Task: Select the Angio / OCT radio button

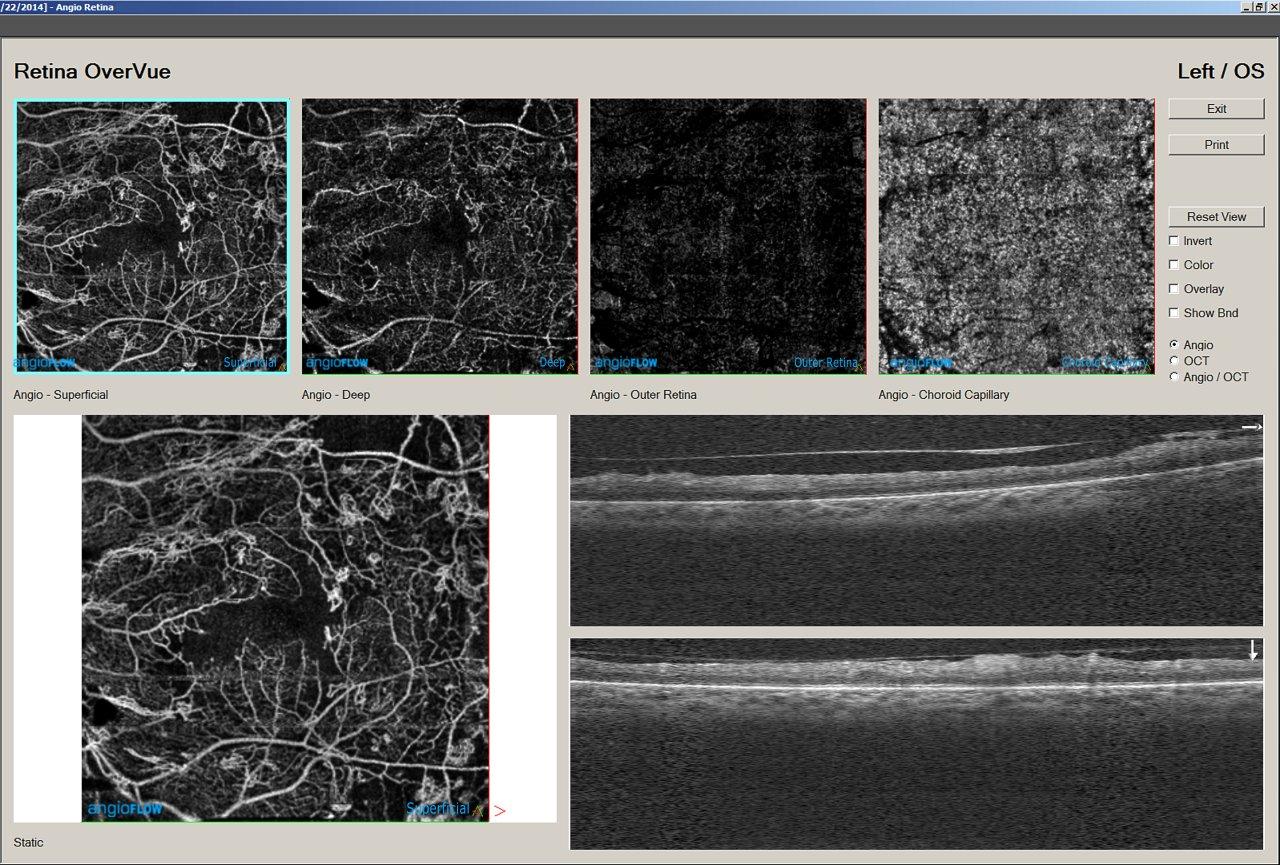Action: point(1174,377)
